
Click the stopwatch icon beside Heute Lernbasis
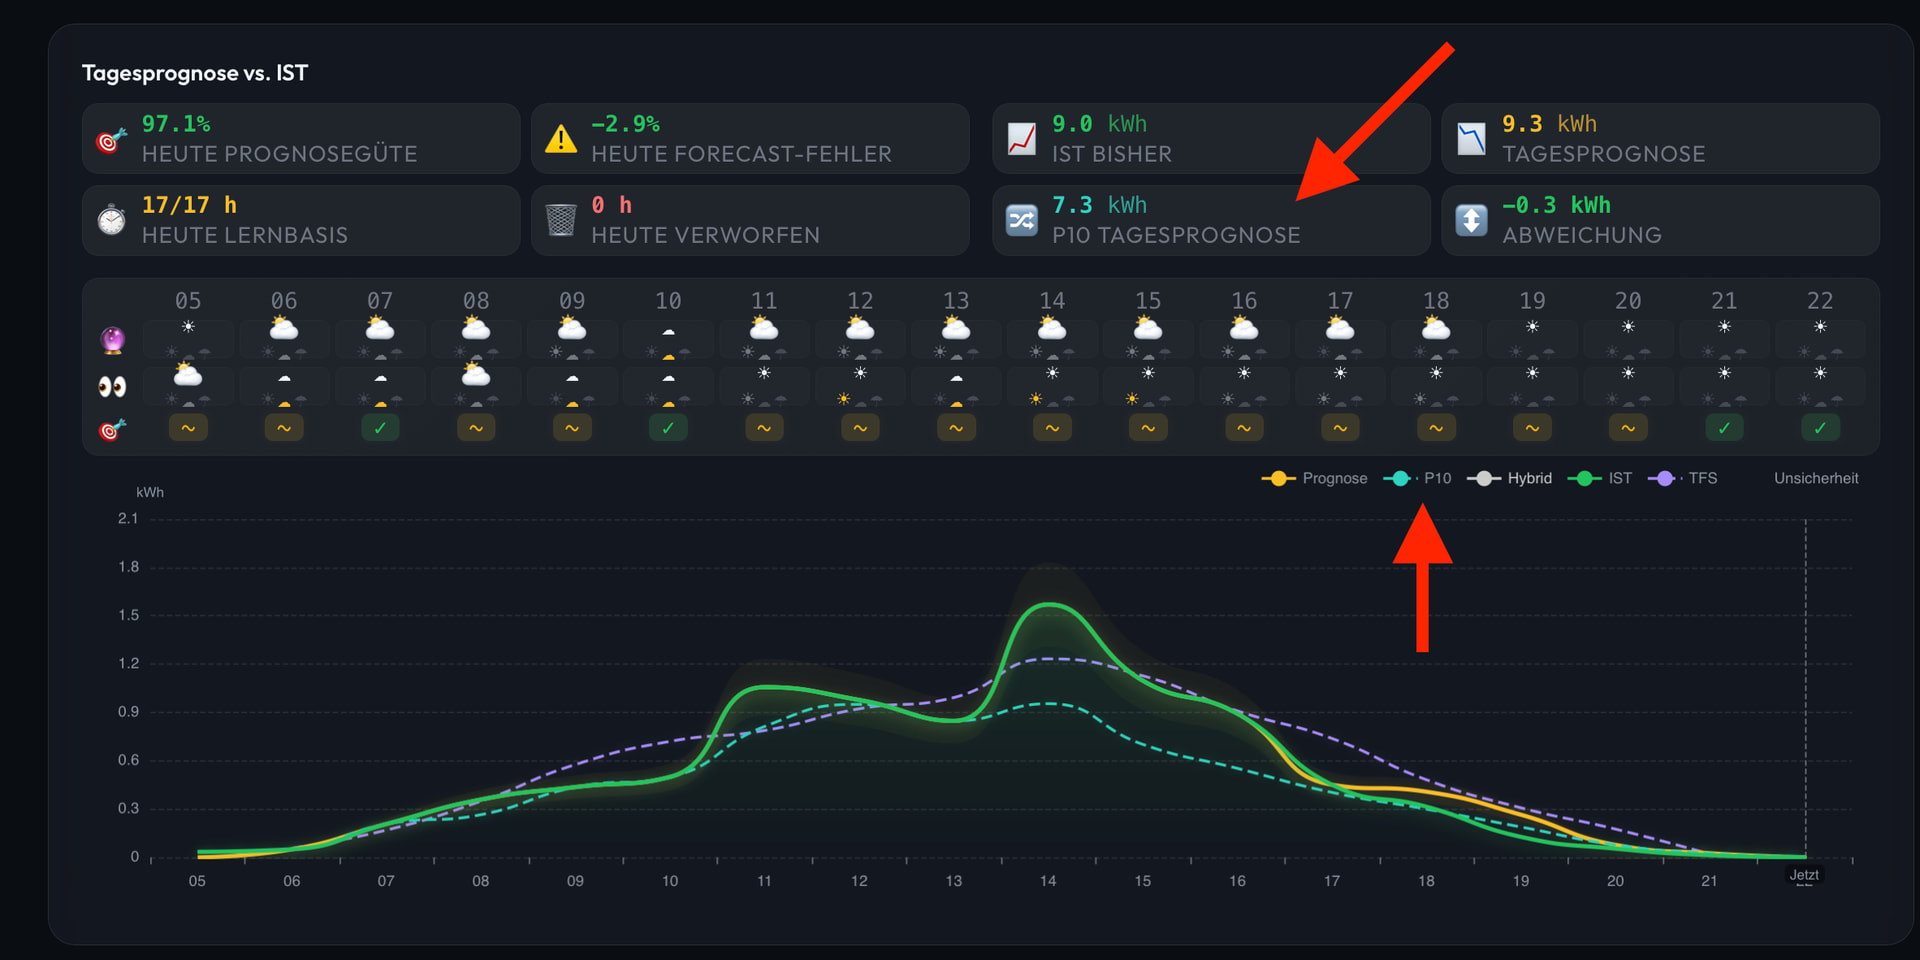coord(112,220)
